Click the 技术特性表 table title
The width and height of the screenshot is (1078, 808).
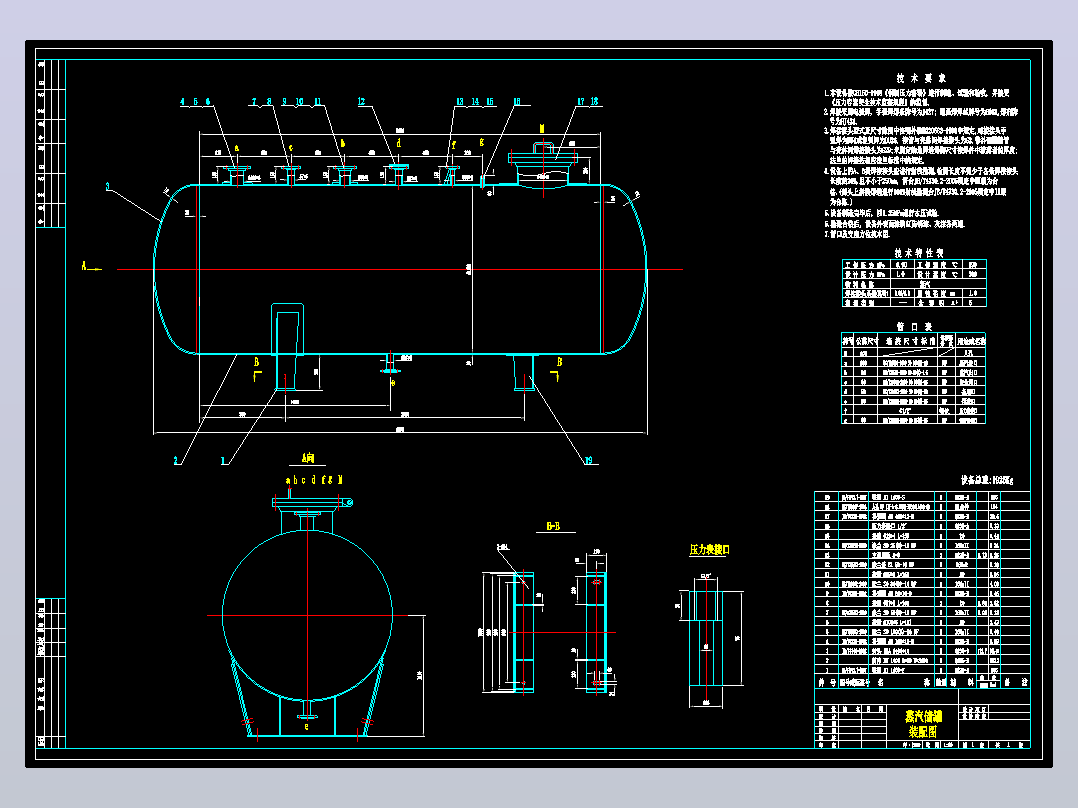[x=918, y=253]
